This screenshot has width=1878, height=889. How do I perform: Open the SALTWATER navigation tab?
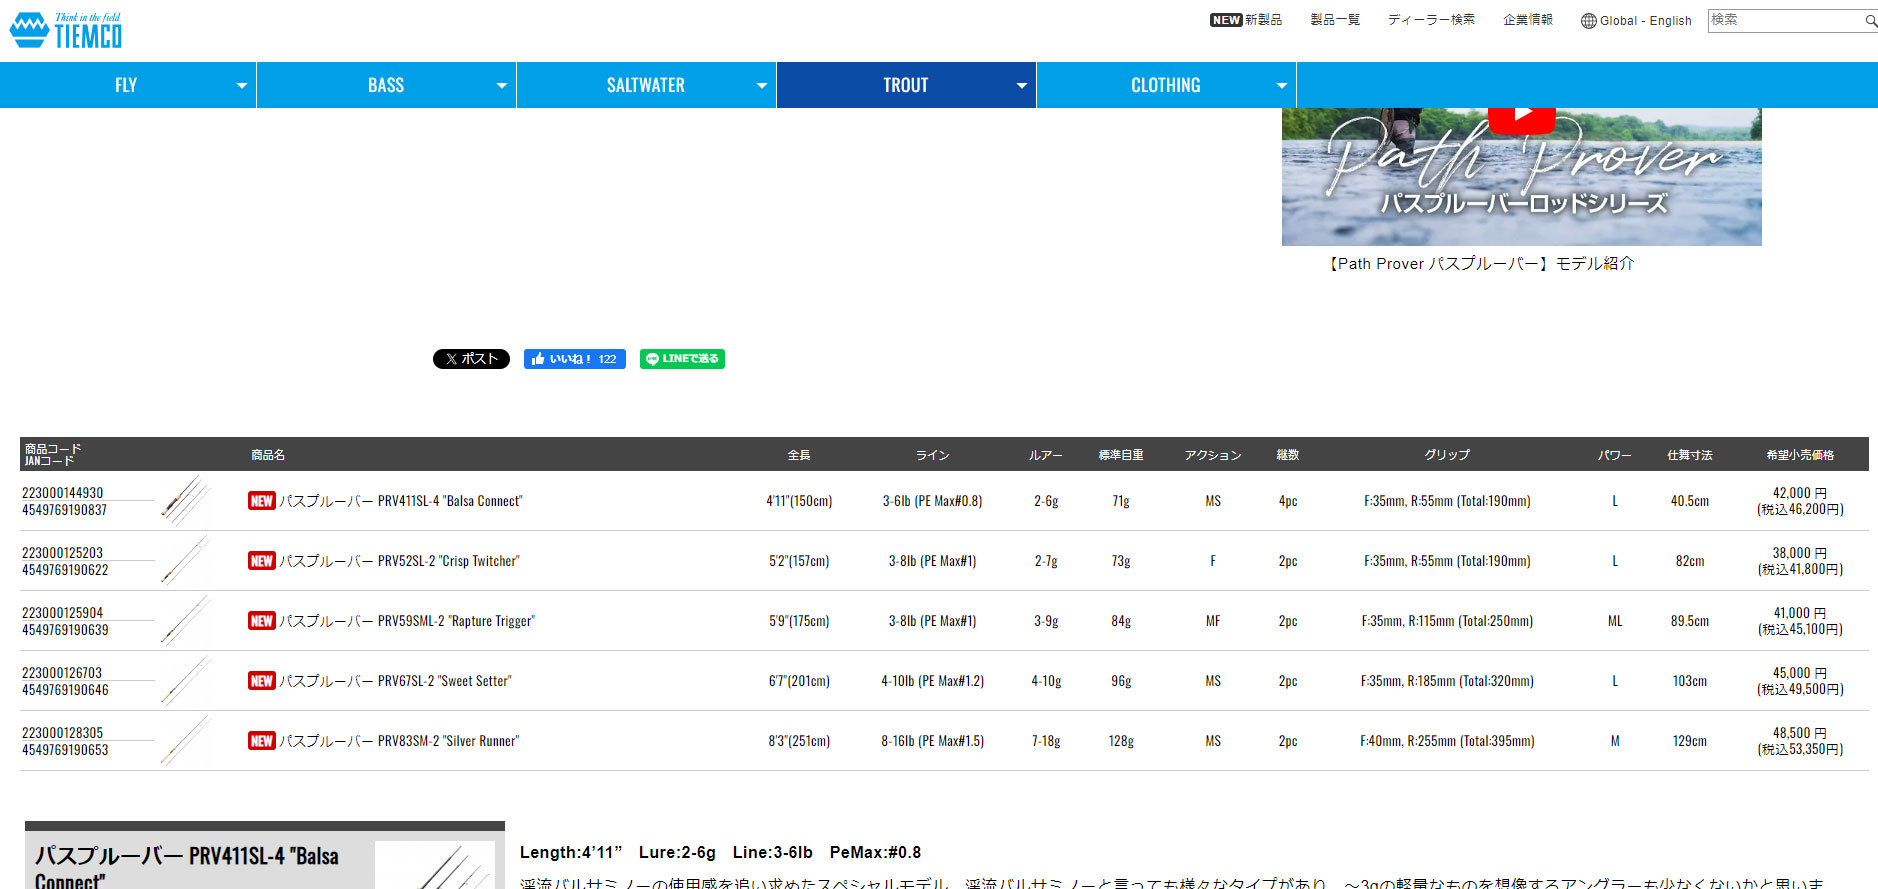[645, 86]
